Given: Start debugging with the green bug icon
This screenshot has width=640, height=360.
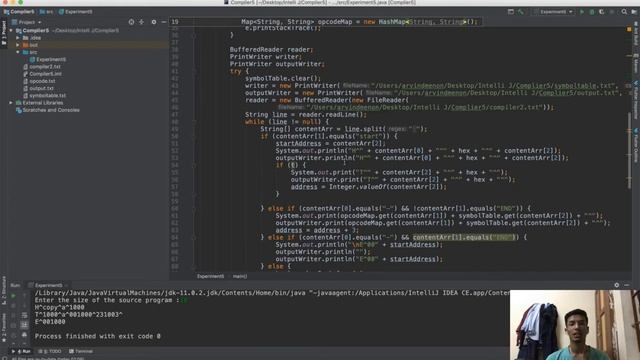Looking at the screenshot, I should point(592,12).
